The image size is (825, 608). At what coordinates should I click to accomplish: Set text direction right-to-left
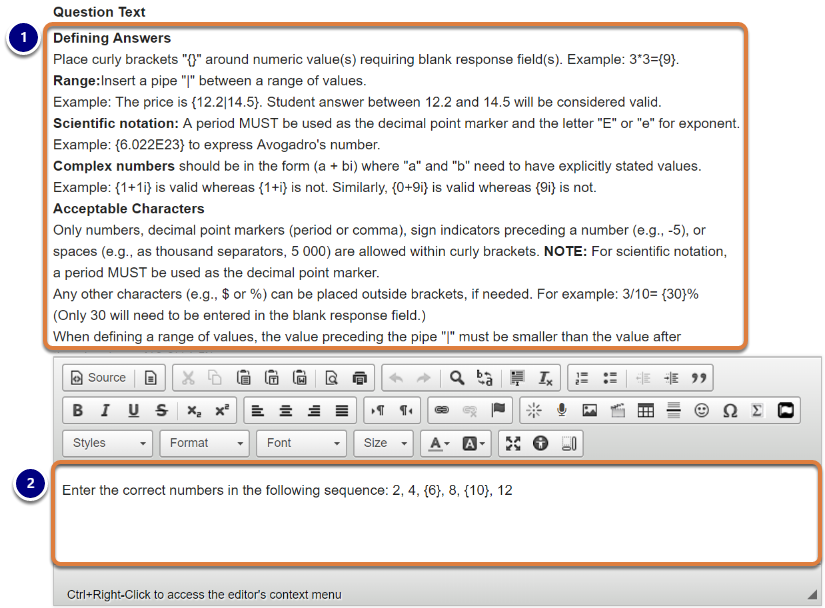click(x=406, y=410)
